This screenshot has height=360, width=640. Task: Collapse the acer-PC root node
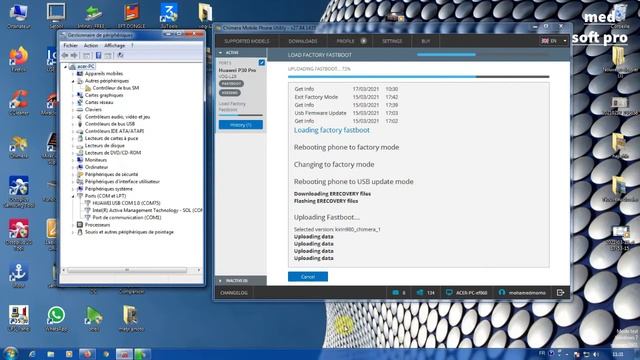(x=66, y=67)
